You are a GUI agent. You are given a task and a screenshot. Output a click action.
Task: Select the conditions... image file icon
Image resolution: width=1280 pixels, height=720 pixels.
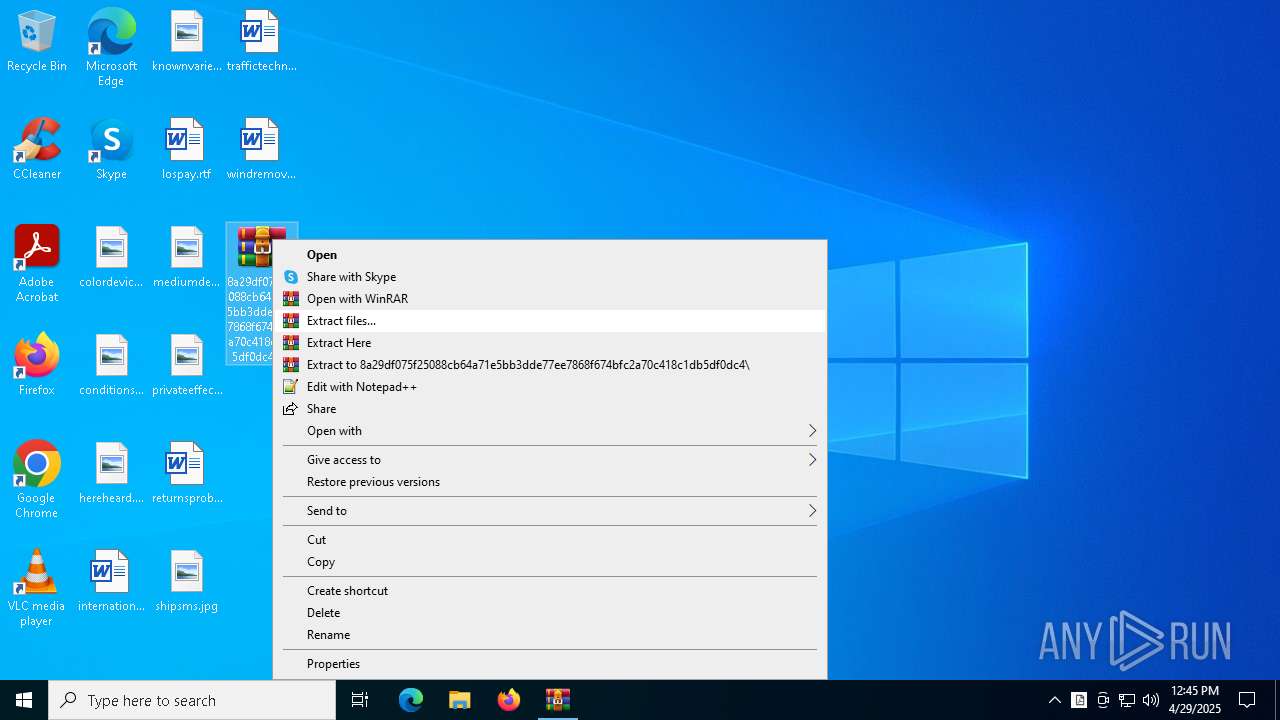click(x=111, y=366)
